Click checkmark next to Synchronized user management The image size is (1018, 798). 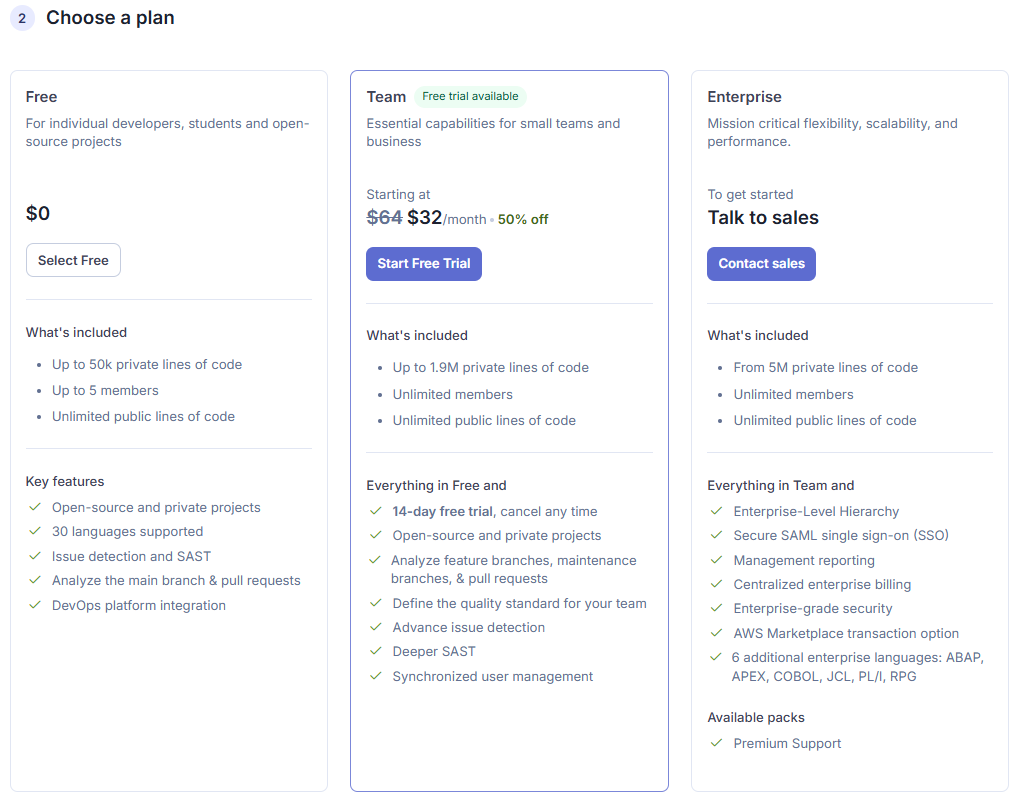click(376, 677)
